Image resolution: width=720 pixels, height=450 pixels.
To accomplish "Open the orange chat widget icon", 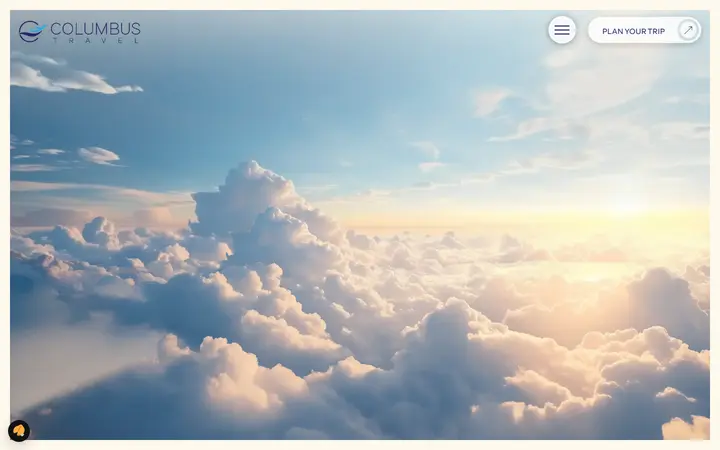I will 19,431.
